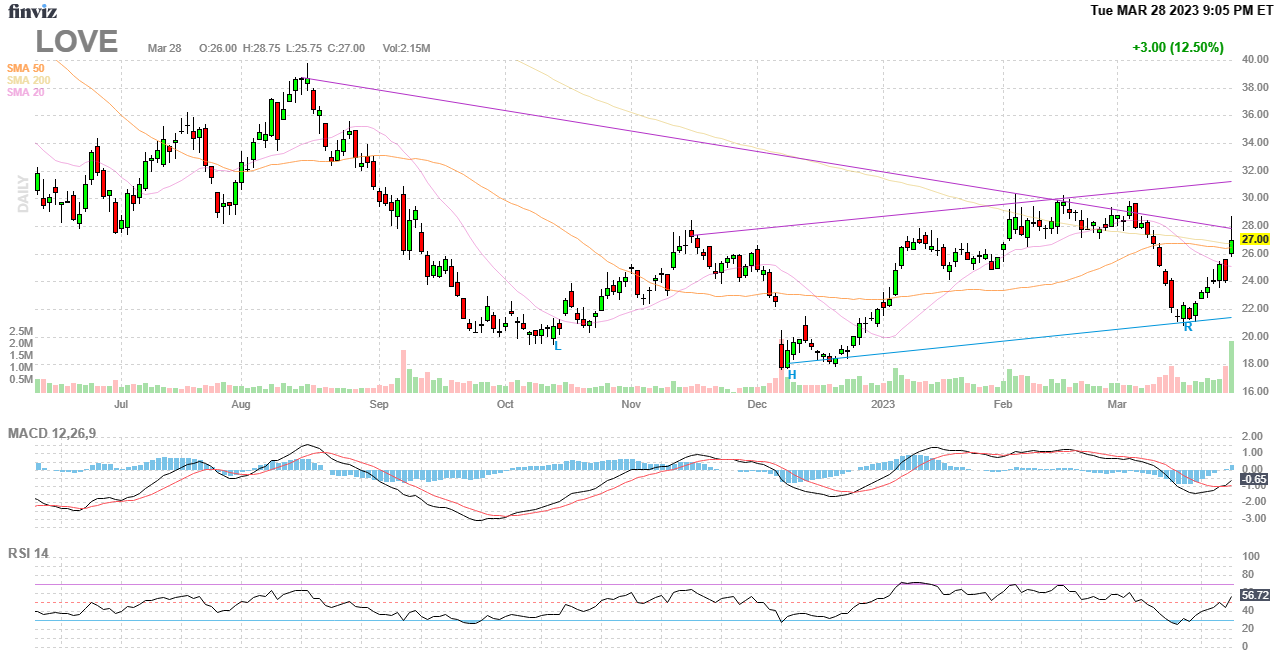Click the vertical DAILY timeframe label
This screenshot has width=1282, height=662.
[x=22, y=193]
